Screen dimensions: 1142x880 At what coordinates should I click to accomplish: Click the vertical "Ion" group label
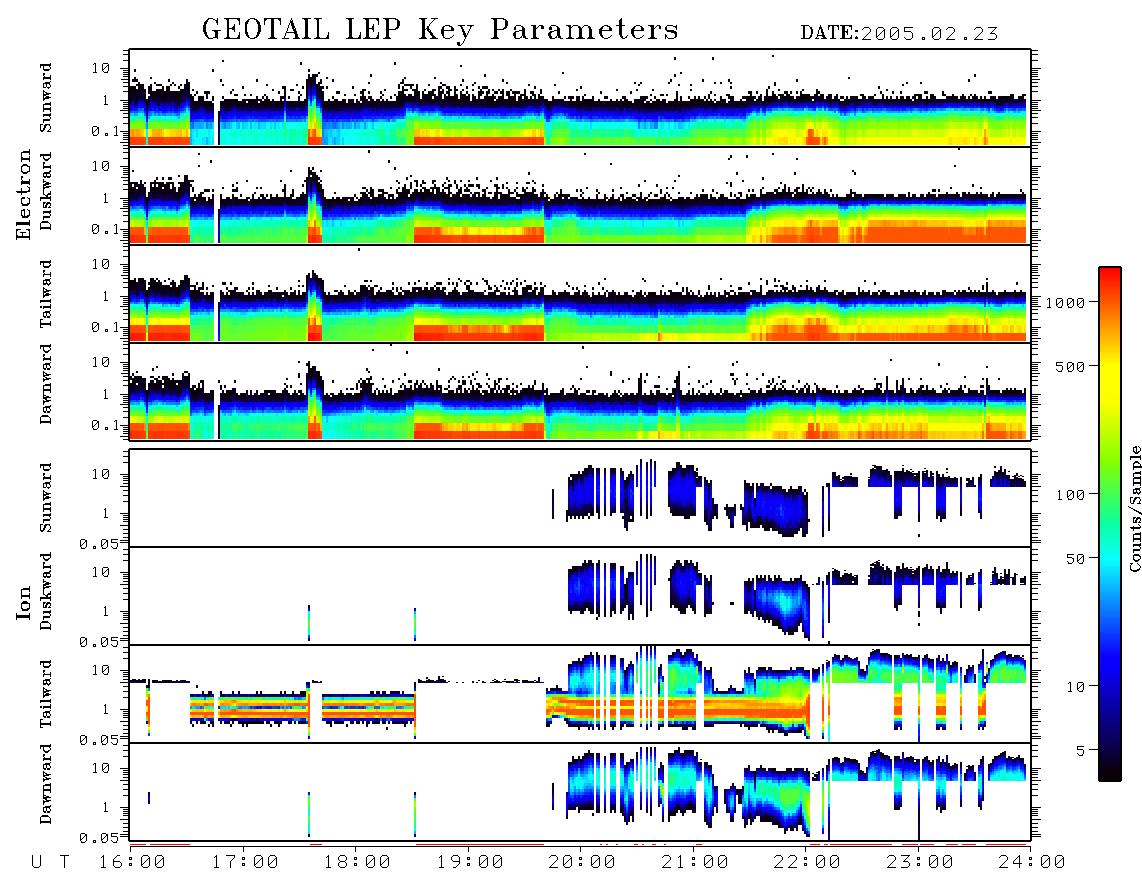tap(24, 603)
